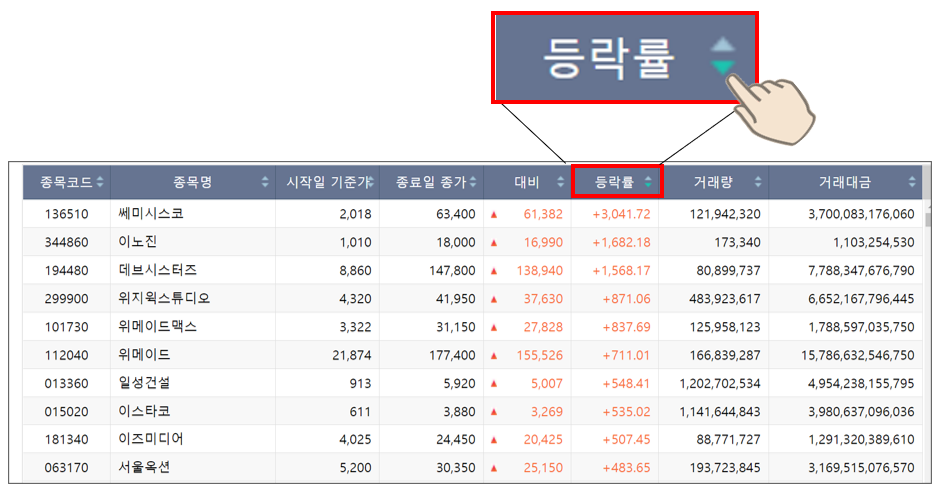
Task: Sort by 거래대금 column arrows
Action: pyautogui.click(x=912, y=182)
